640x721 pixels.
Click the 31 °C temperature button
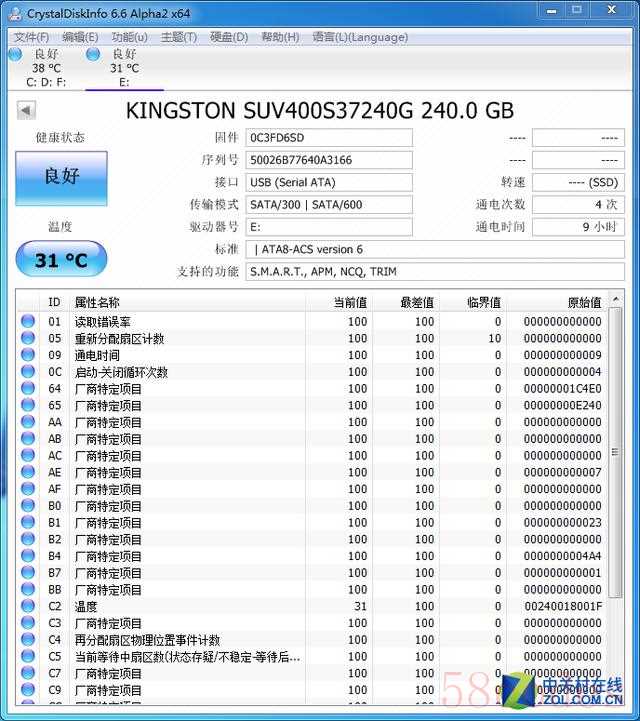[x=61, y=260]
